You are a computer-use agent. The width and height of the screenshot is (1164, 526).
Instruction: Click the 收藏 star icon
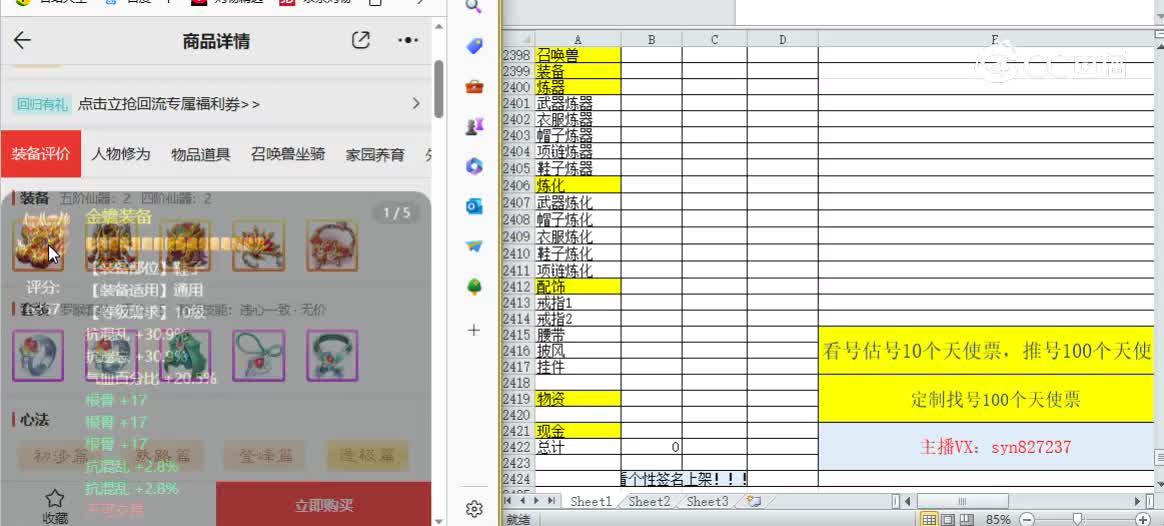click(x=54, y=498)
